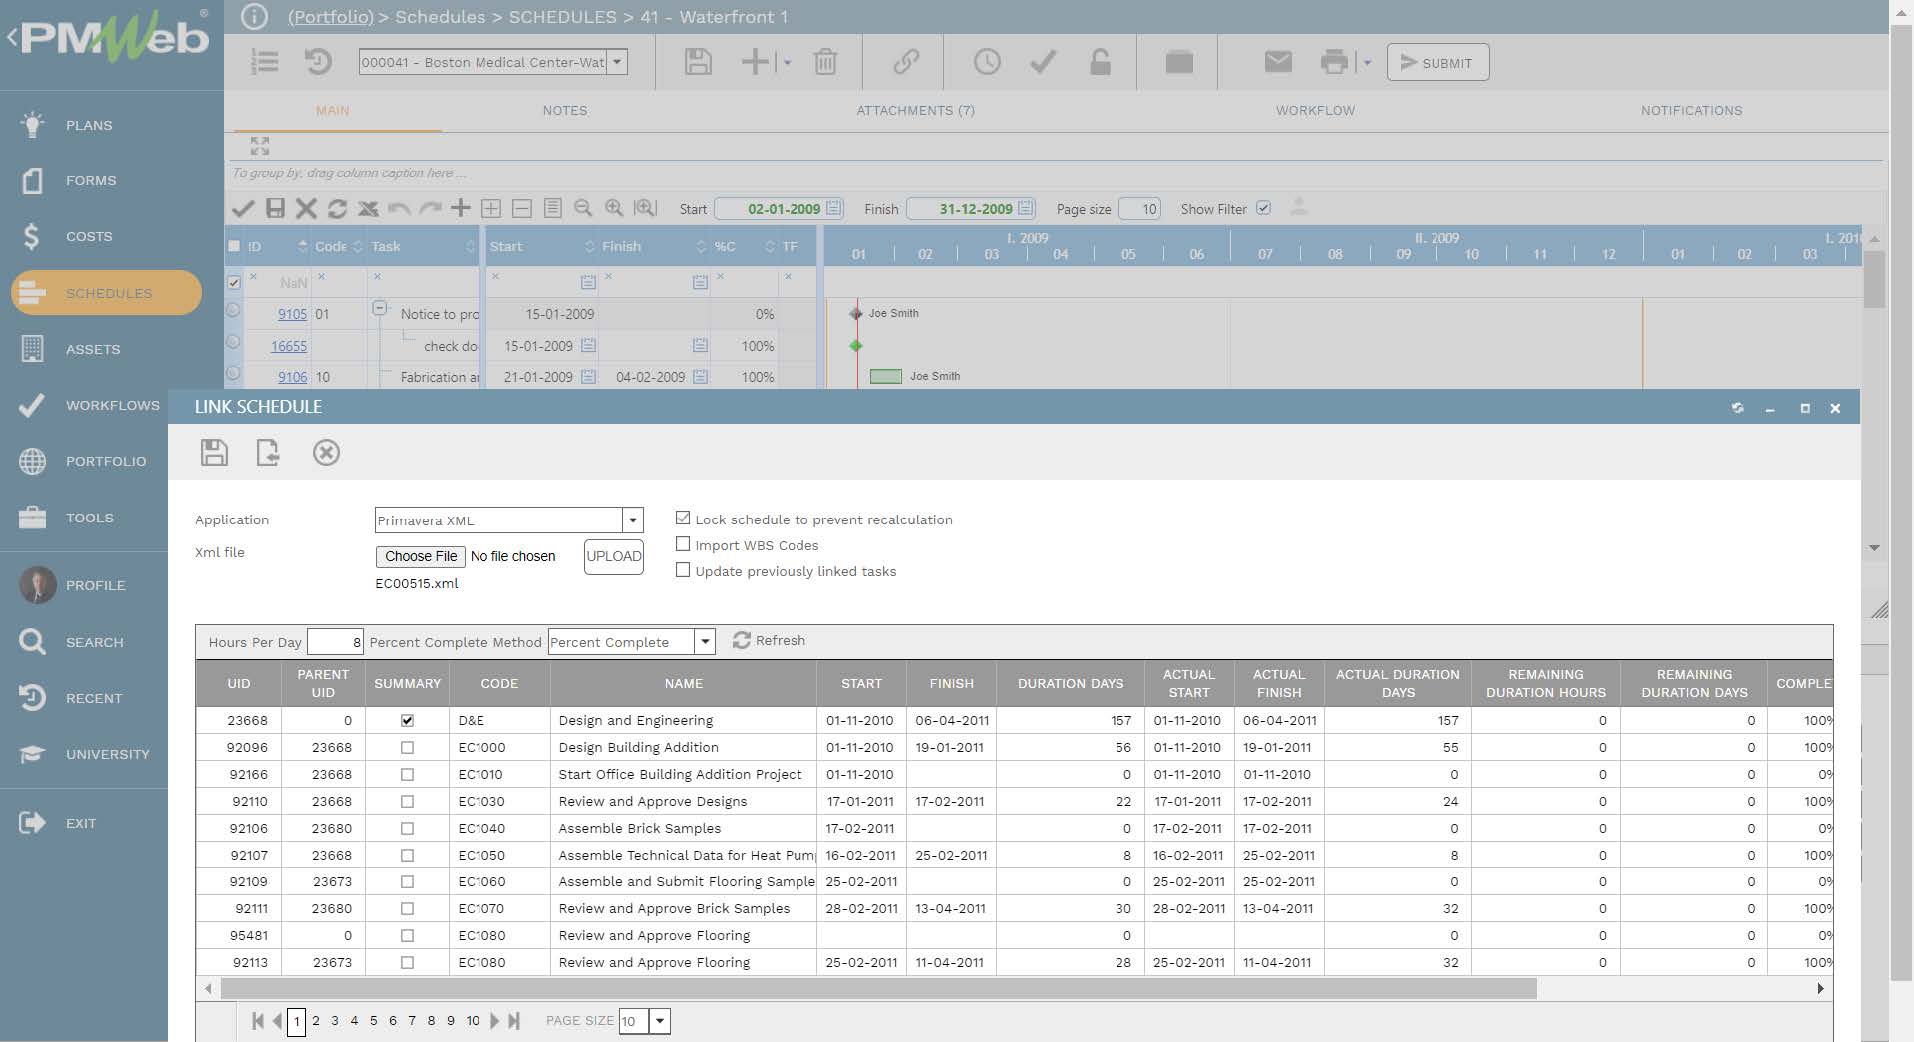
Task: Click the circled X cancel icon in Link Schedule
Action: (326, 452)
